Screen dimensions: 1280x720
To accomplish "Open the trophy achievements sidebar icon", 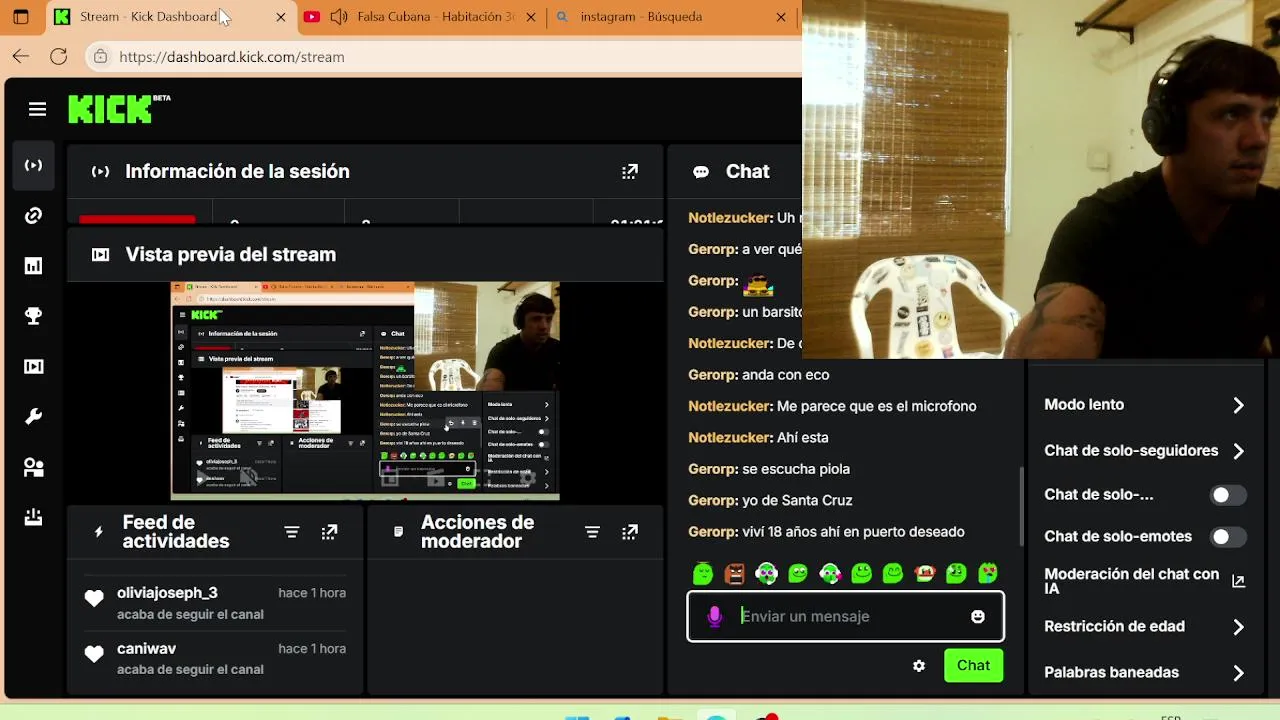I will tap(33, 316).
